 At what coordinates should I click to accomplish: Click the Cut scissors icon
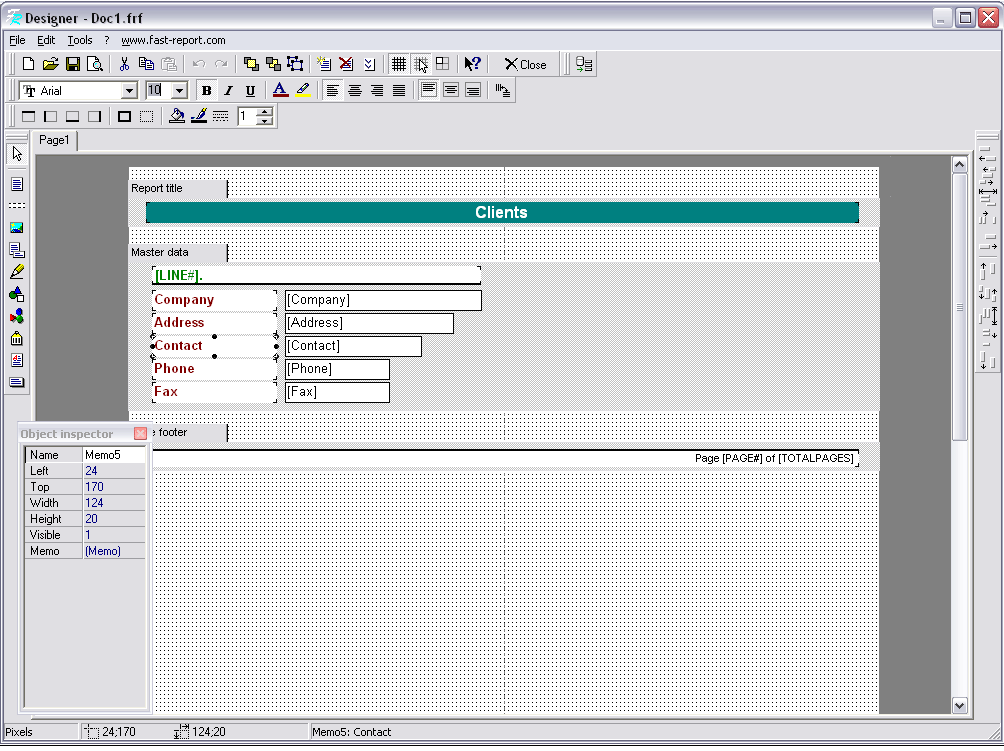pyautogui.click(x=125, y=64)
